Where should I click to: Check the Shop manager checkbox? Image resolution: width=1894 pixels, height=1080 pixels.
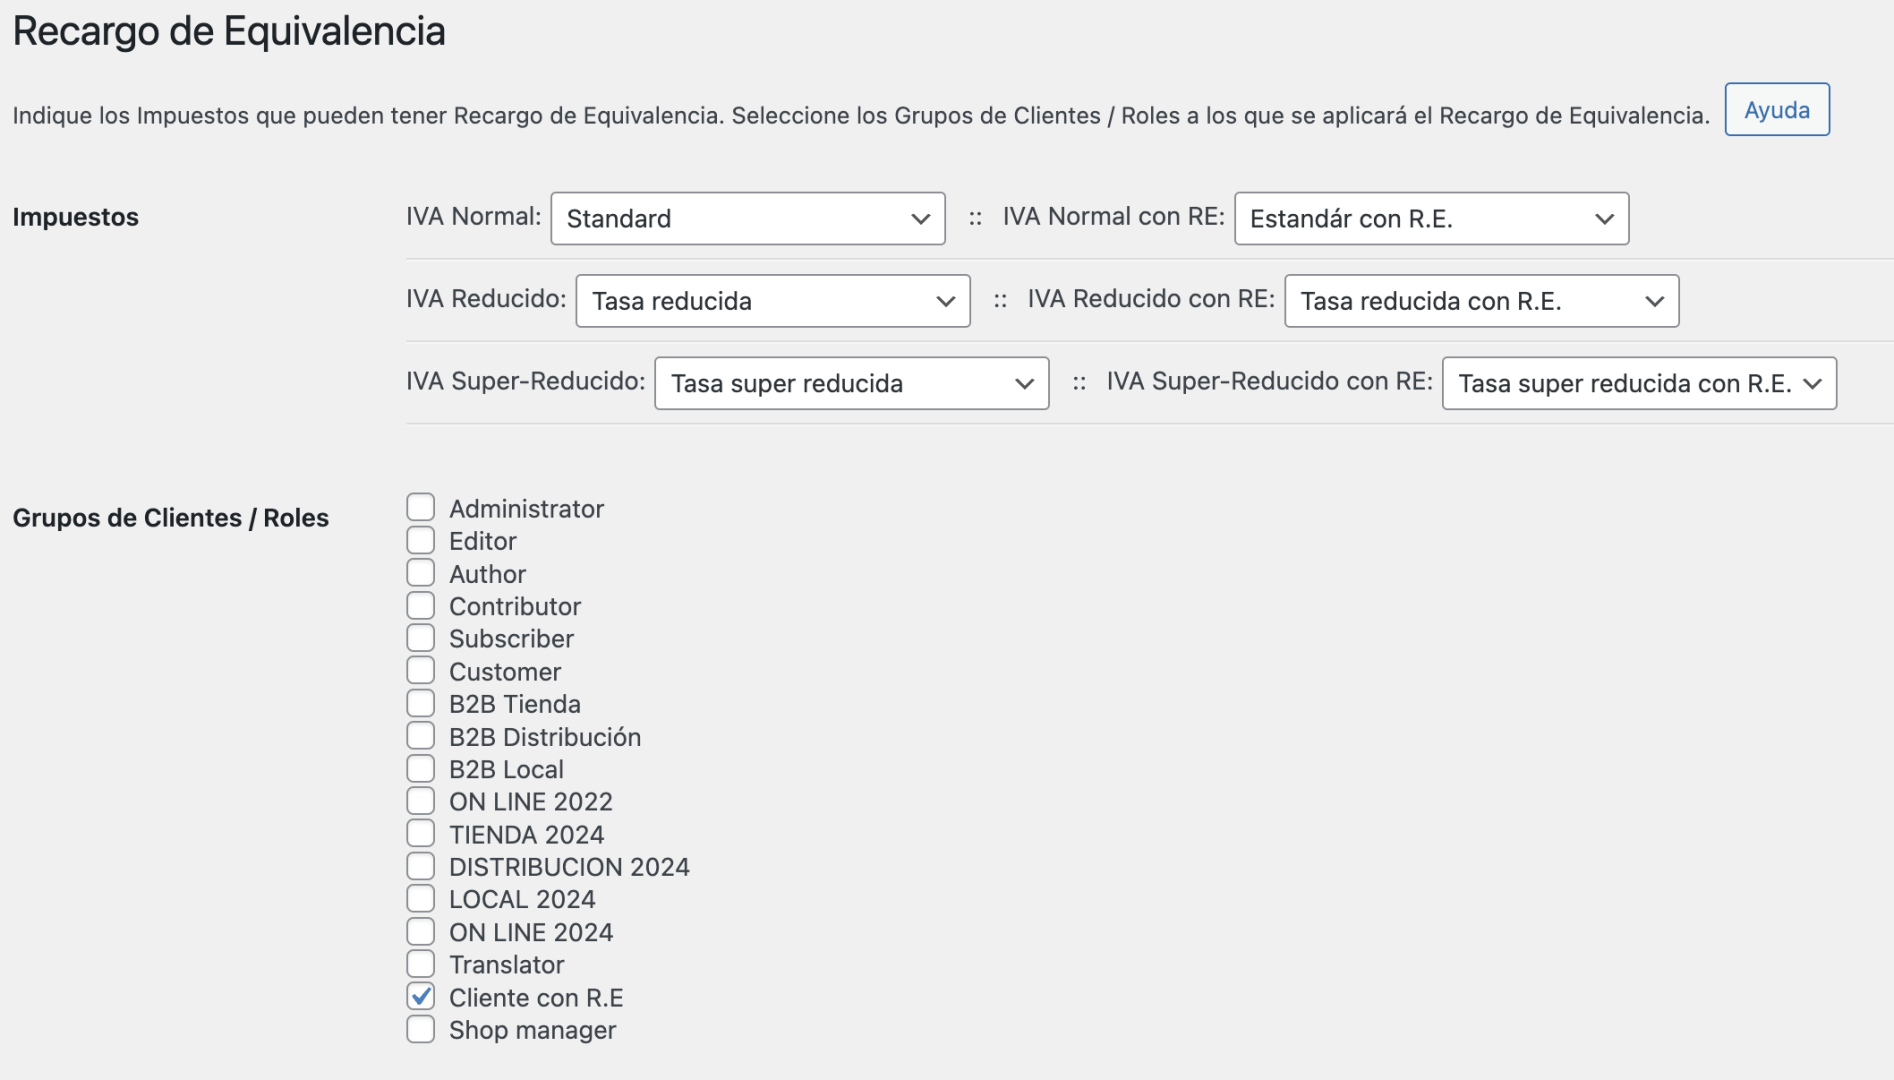click(421, 1029)
